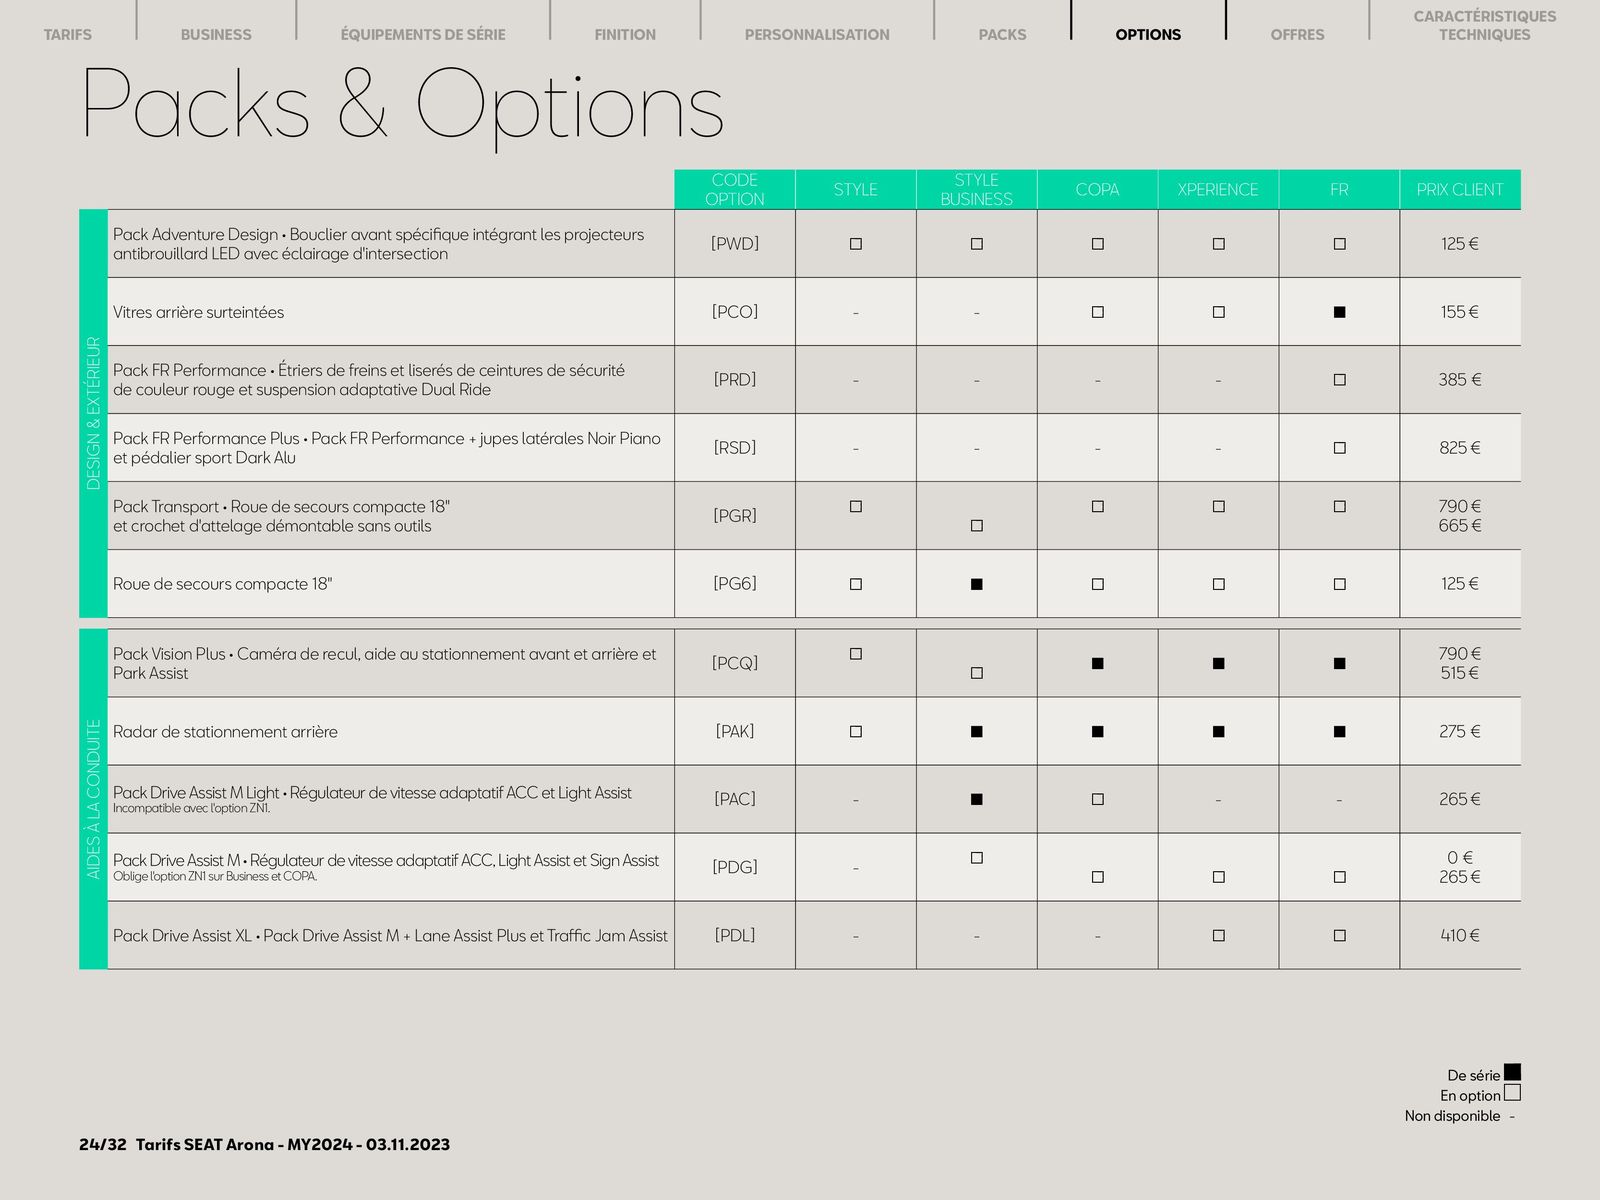Click the 385 € price cell
The image size is (1600, 1200).
[1460, 380]
